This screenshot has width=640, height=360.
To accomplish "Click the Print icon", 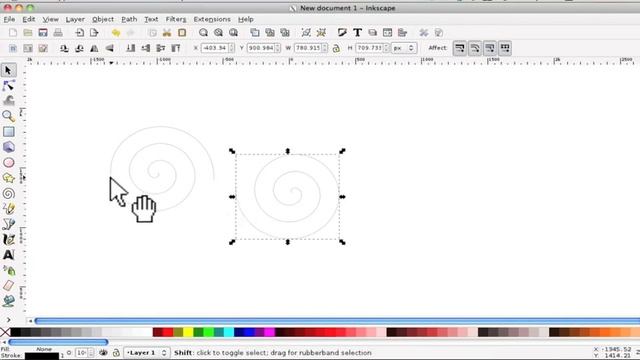I will pos(58,33).
